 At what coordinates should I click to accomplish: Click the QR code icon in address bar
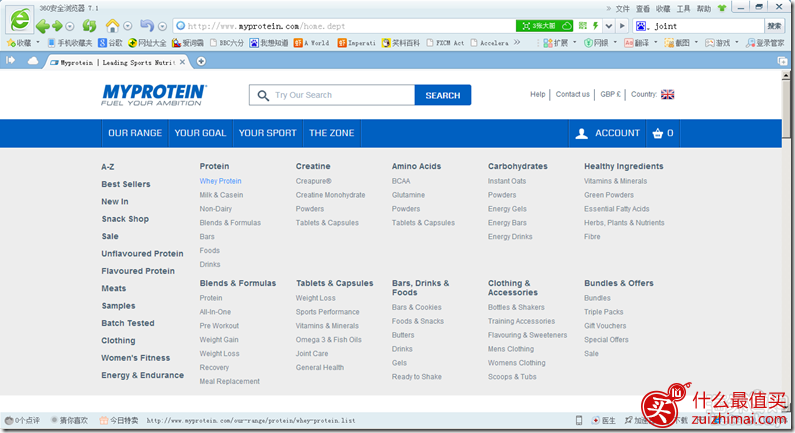point(583,25)
